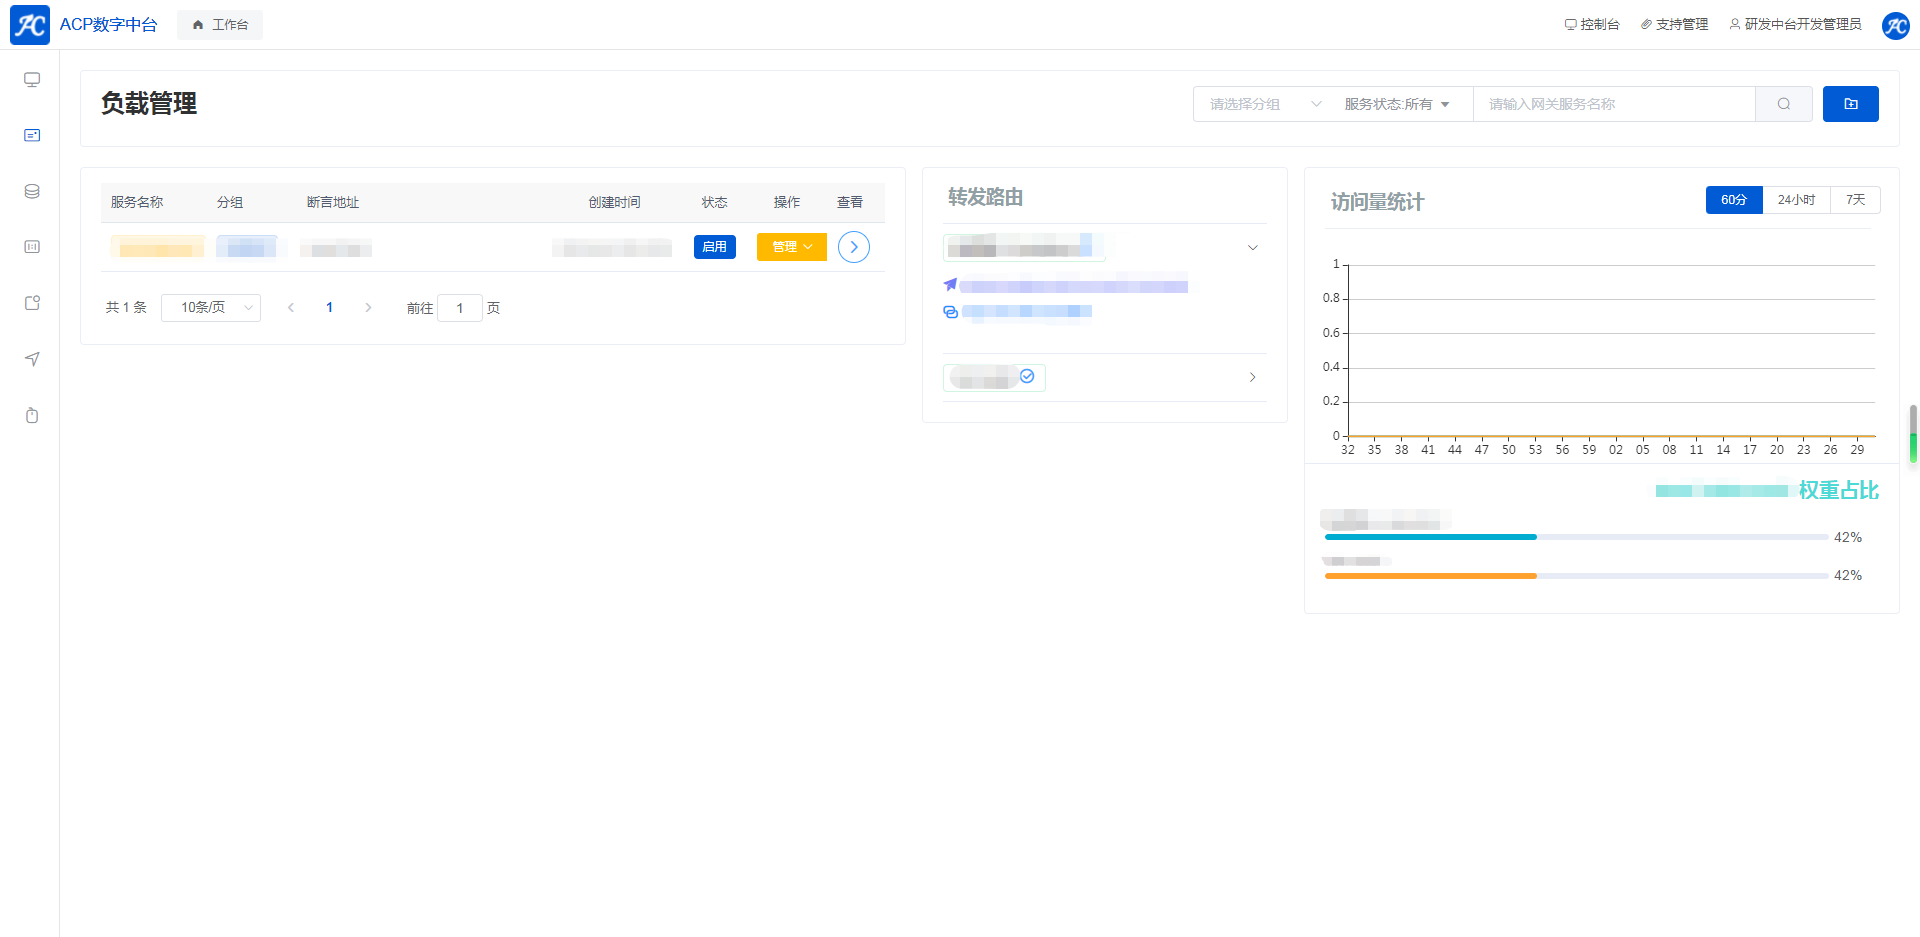The width and height of the screenshot is (1920, 937).
Task: Open the database stack sidebar icon
Action: coord(32,191)
